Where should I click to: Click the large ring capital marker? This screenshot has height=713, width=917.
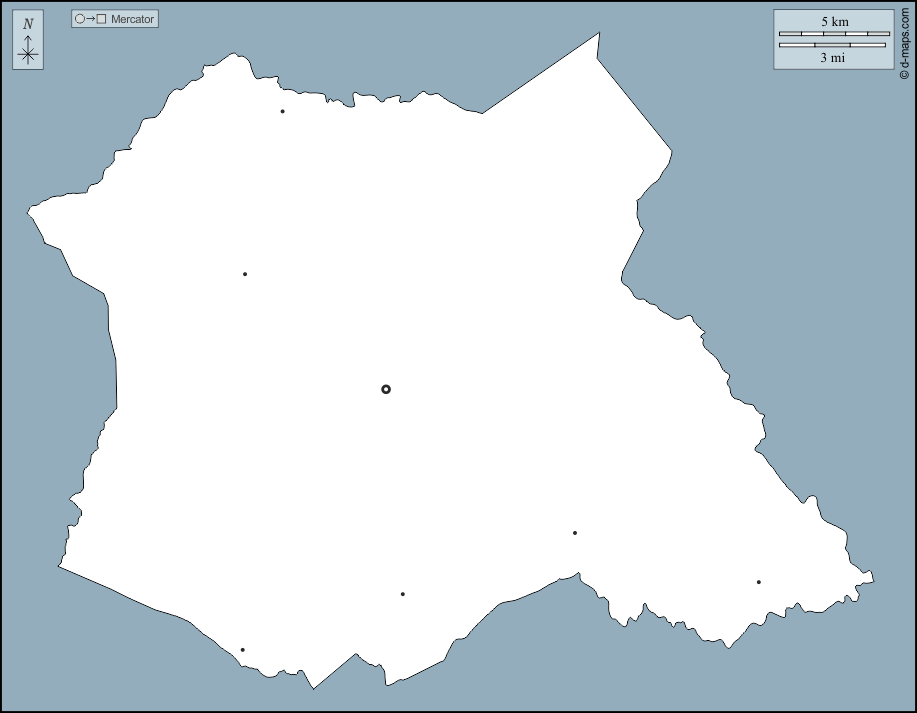pos(386,389)
